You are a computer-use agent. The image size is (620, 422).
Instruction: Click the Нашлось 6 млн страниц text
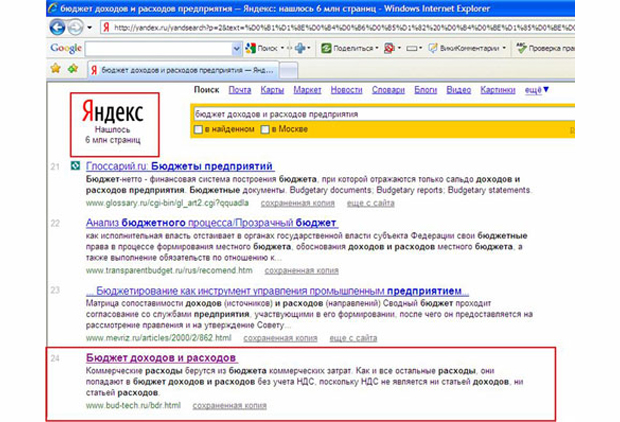(113, 135)
